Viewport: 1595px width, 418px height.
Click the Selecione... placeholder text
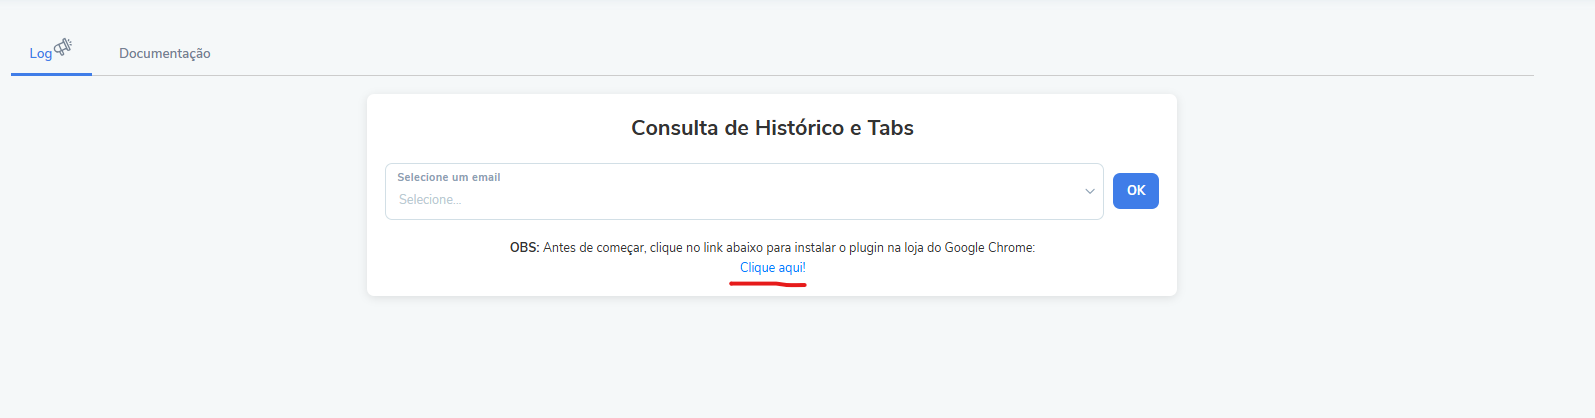430,200
